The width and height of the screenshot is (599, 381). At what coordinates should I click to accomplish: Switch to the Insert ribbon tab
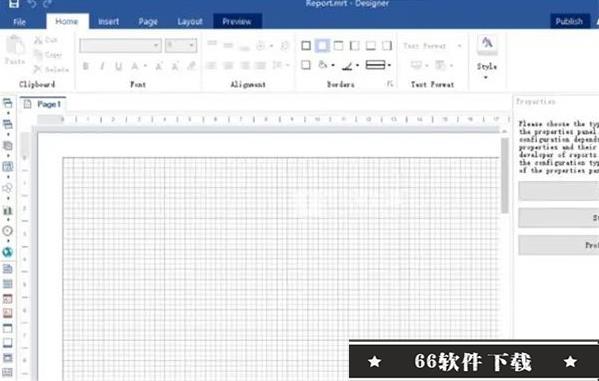(x=108, y=21)
